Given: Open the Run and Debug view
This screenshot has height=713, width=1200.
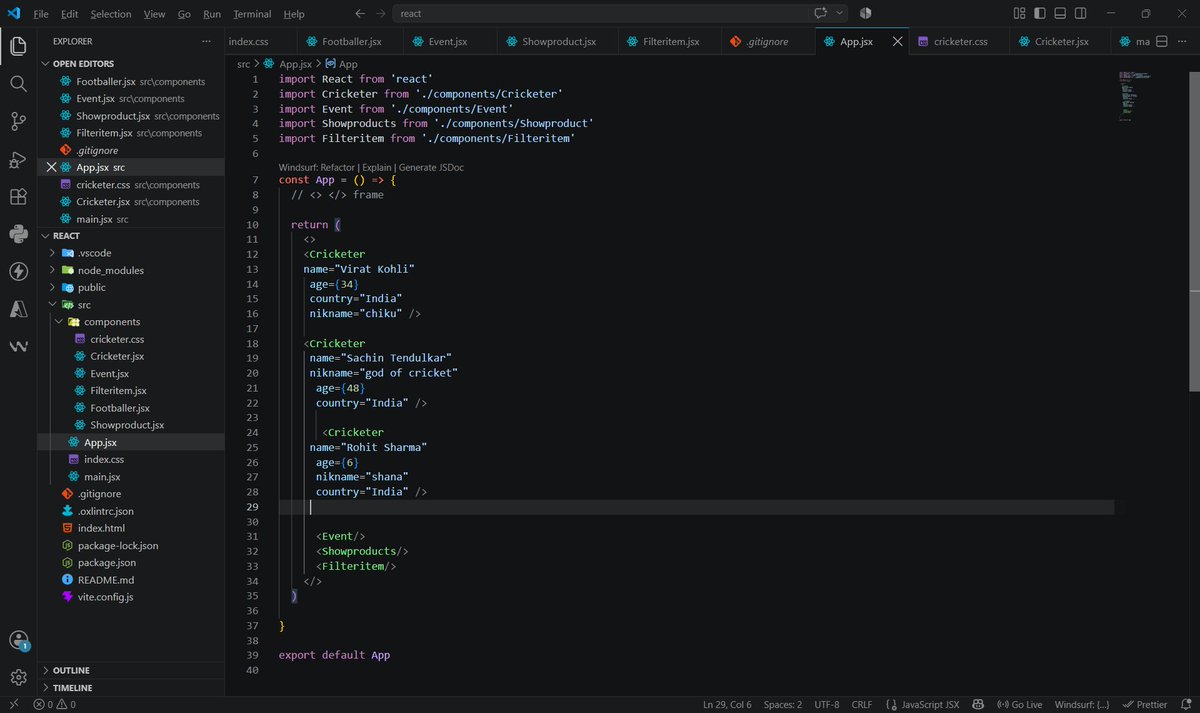Looking at the screenshot, I should [x=18, y=160].
